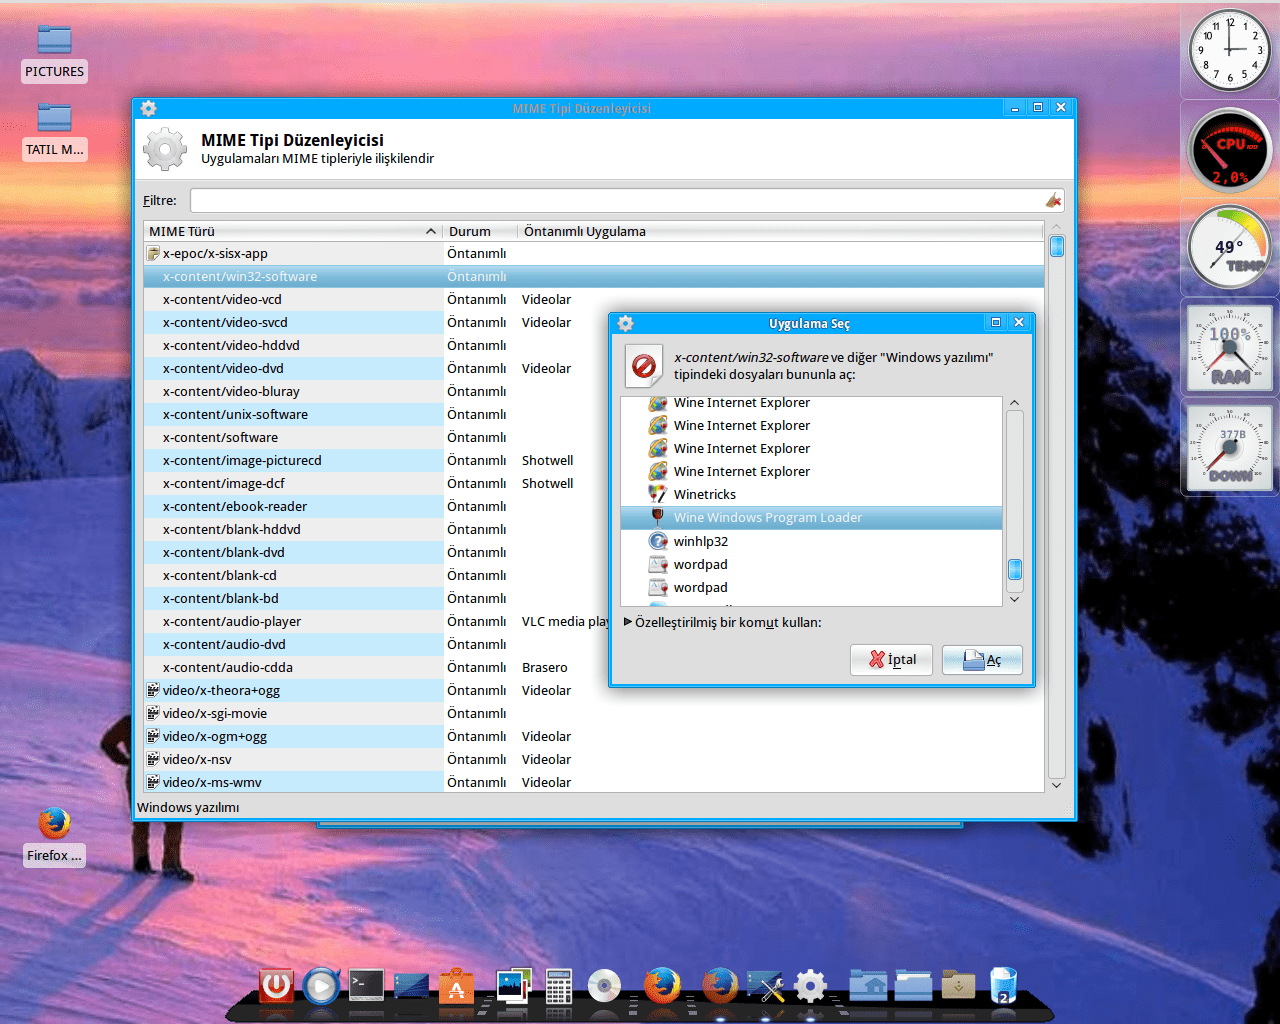Open the PICTURES folder on the desktop
Viewport: 1280px width, 1024px height.
point(54,42)
